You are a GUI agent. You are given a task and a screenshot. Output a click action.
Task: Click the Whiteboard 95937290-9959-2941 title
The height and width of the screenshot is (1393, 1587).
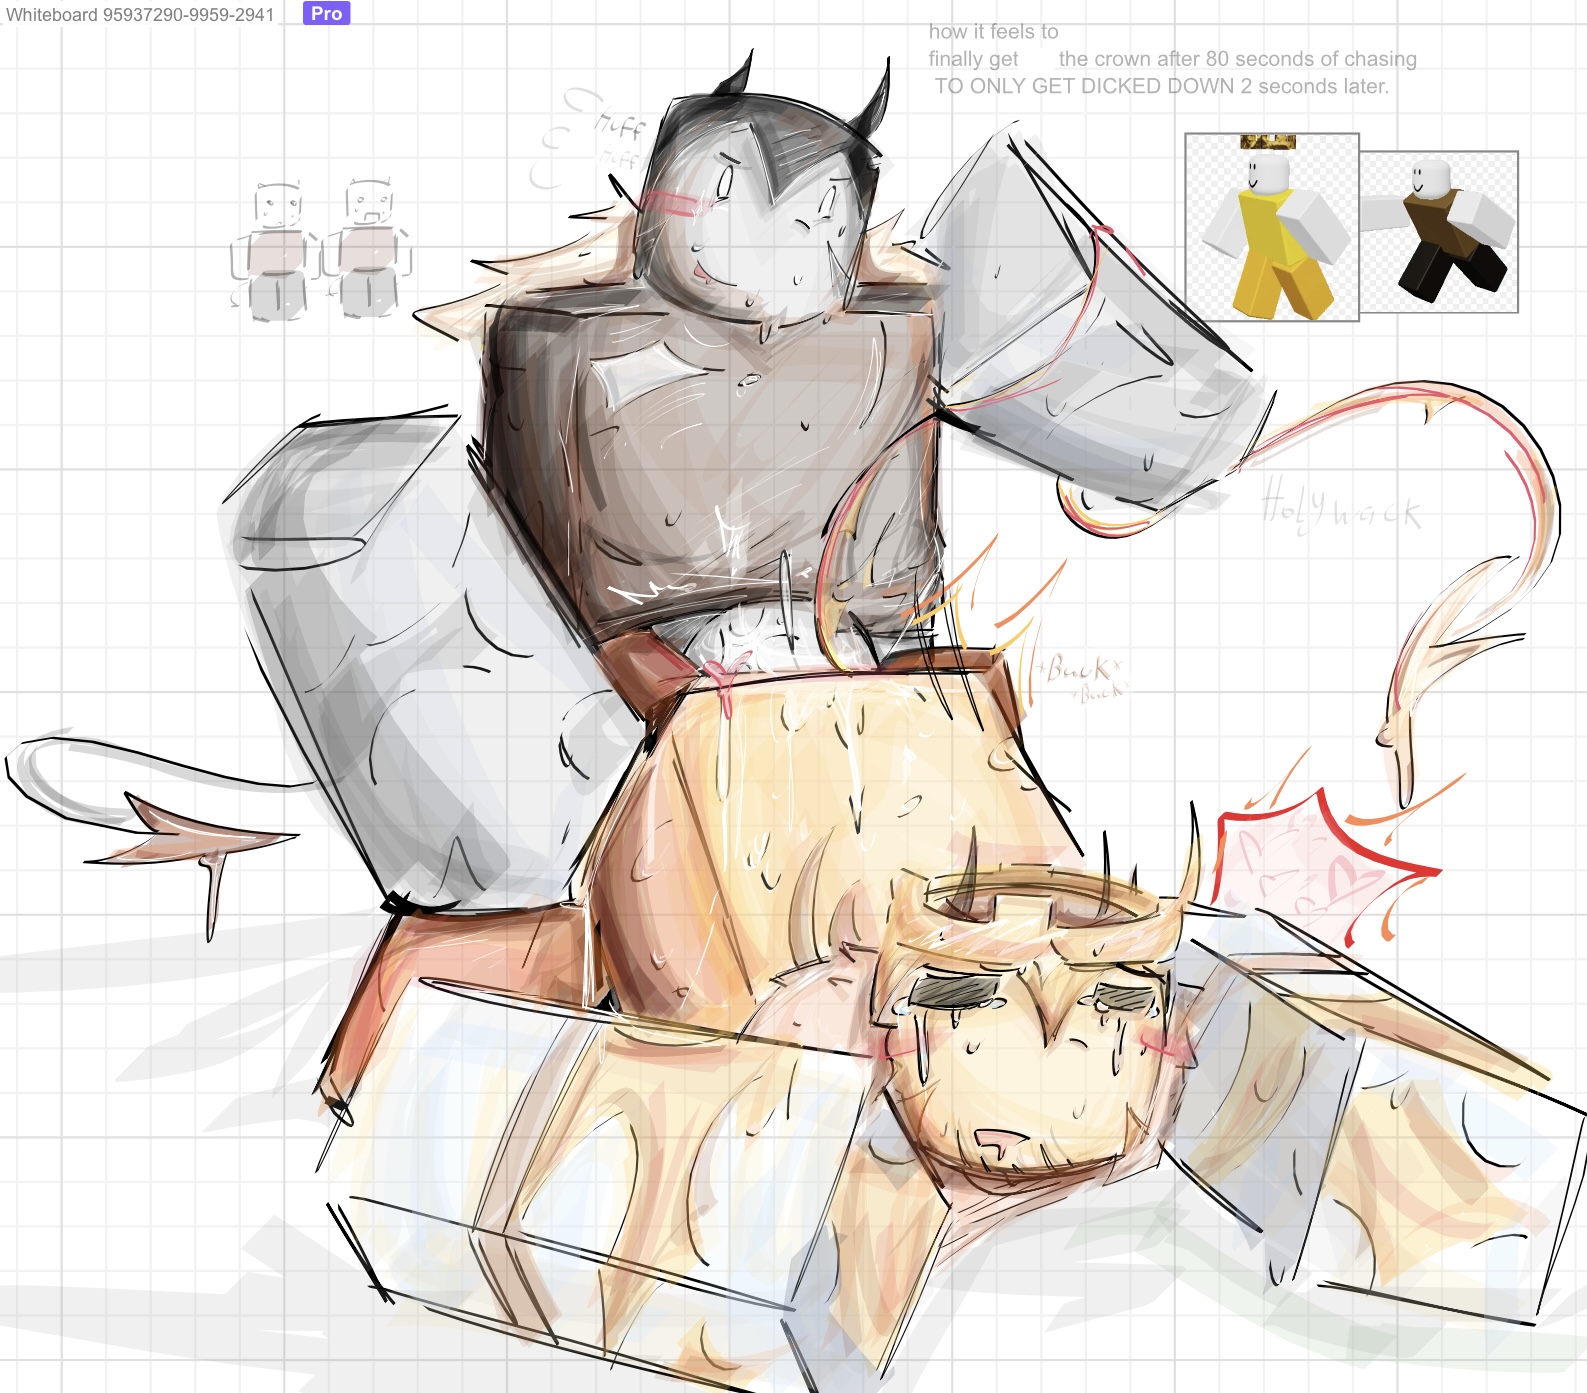[x=140, y=15]
